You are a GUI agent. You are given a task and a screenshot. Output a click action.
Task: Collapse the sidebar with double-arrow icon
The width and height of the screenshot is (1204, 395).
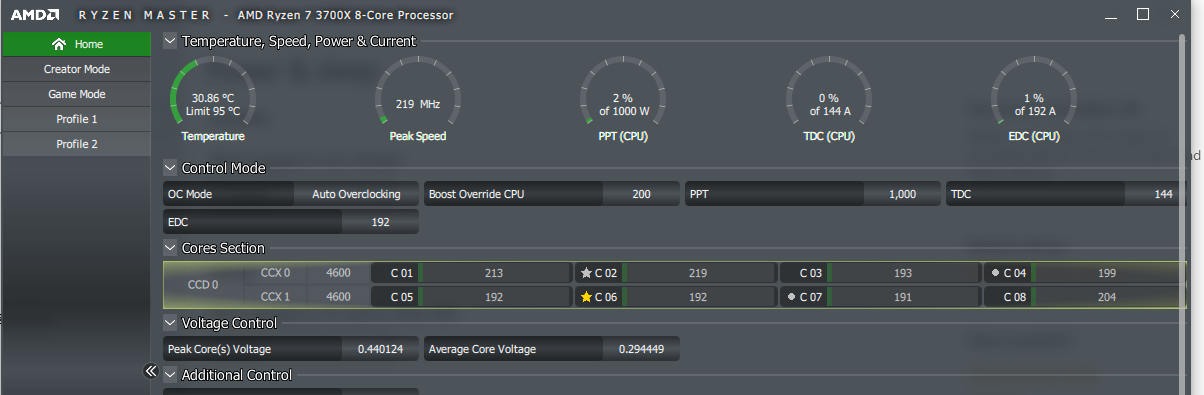[151, 371]
